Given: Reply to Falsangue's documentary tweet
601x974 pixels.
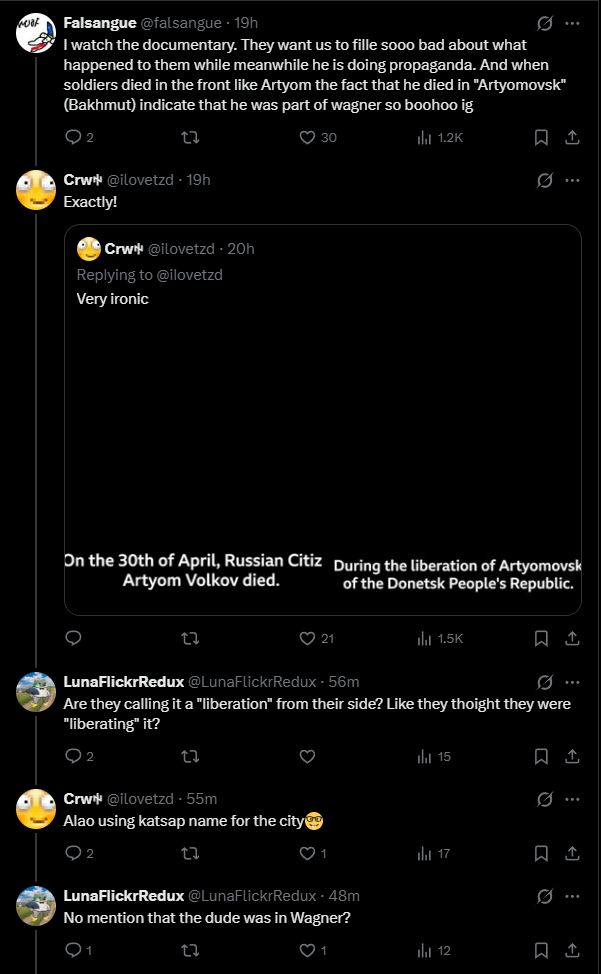Looking at the screenshot, I should pos(72,137).
